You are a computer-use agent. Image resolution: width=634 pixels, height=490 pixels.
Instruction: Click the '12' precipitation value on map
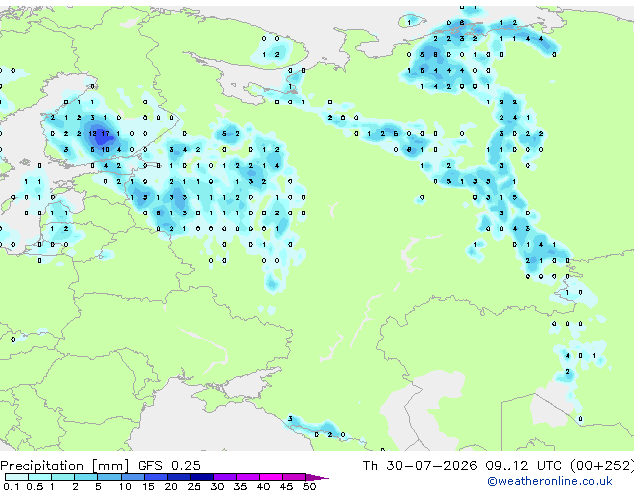92,133
